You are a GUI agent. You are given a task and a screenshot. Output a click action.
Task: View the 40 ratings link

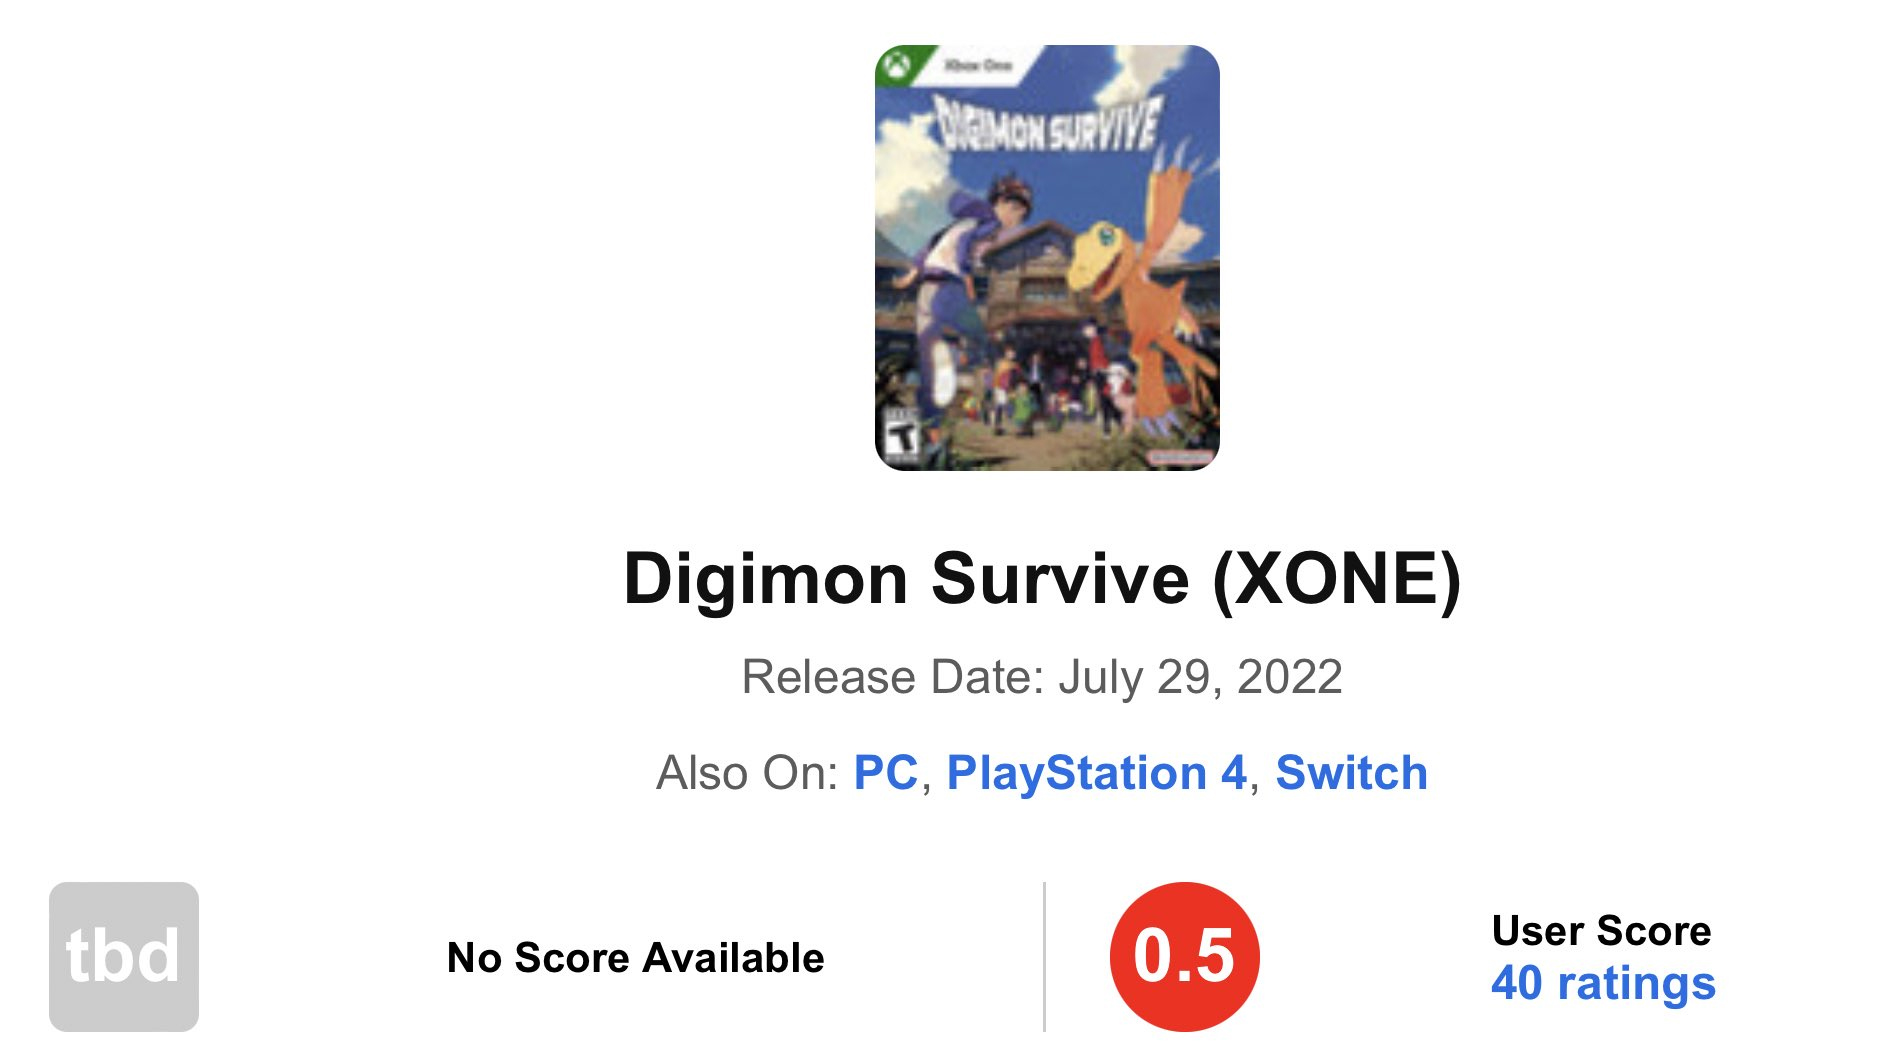point(1603,982)
